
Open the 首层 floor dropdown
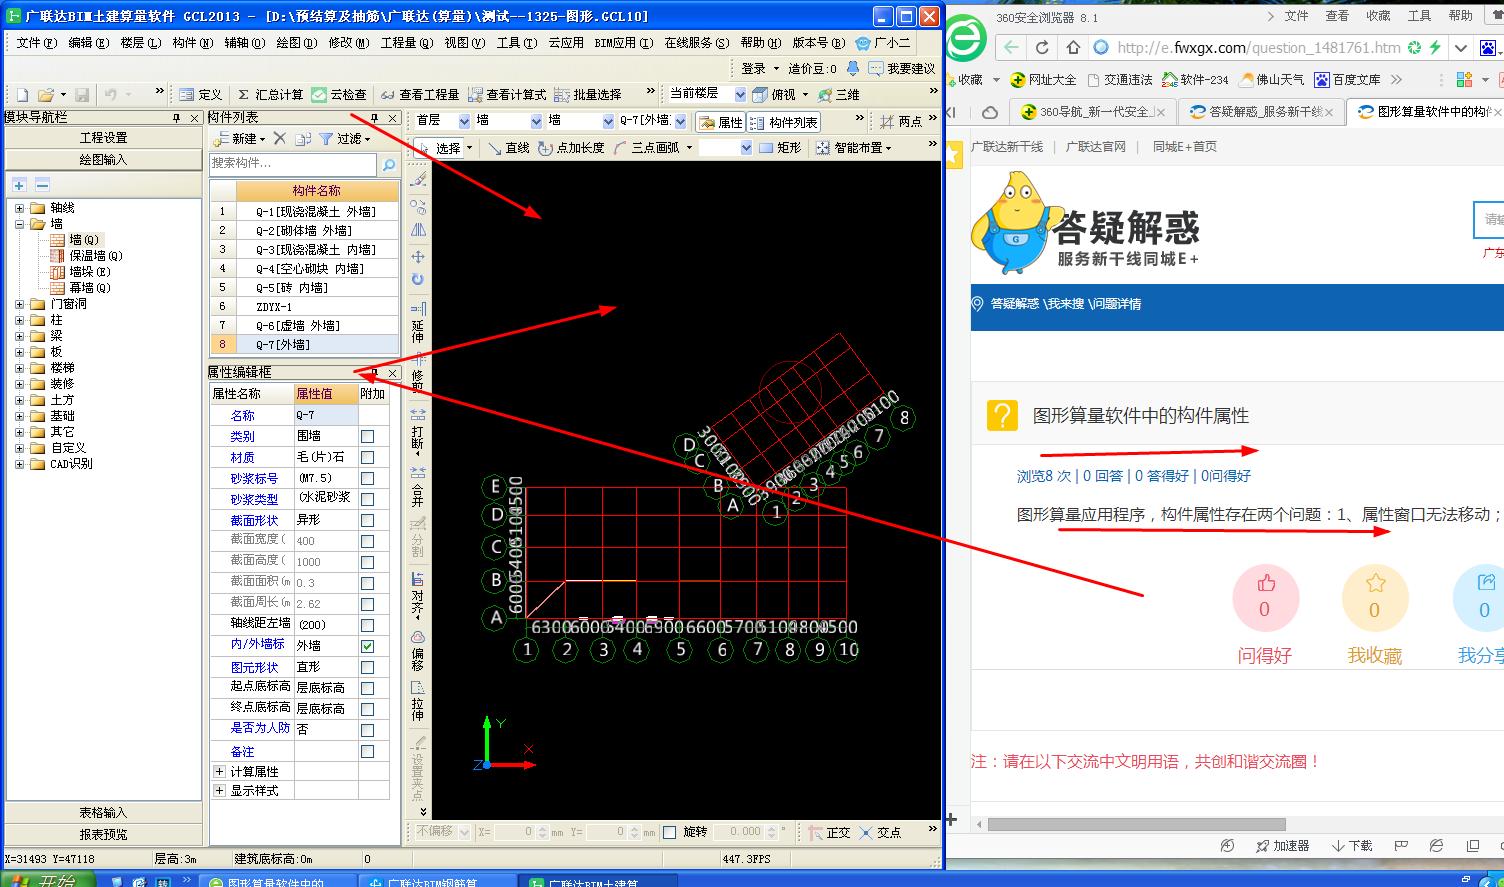click(x=463, y=121)
